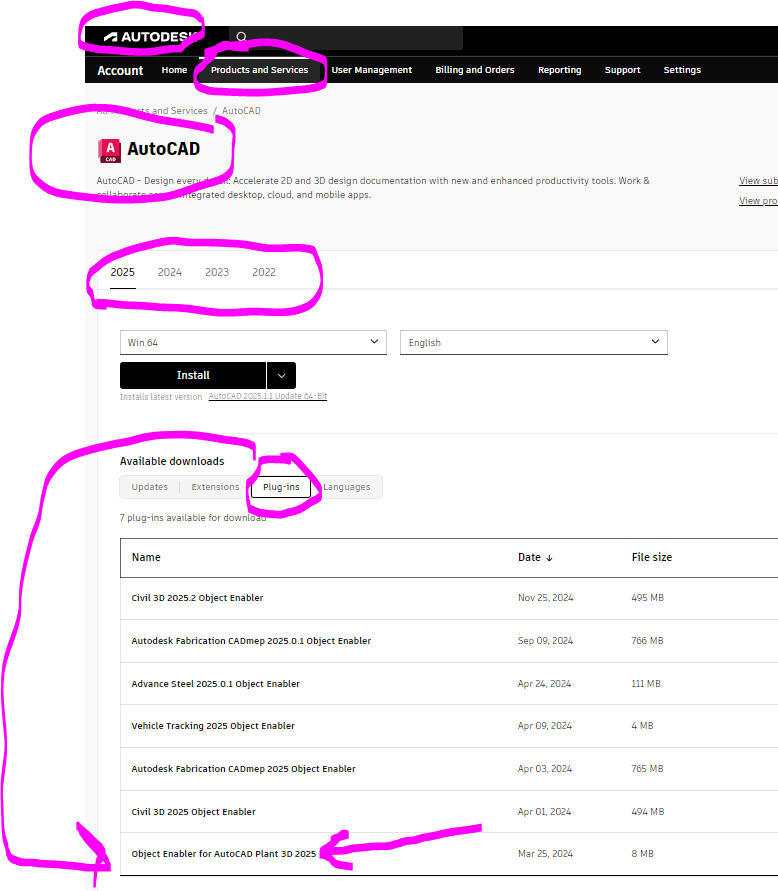Click the Autodesk logo
This screenshot has width=778, height=891.
pyautogui.click(x=150, y=37)
